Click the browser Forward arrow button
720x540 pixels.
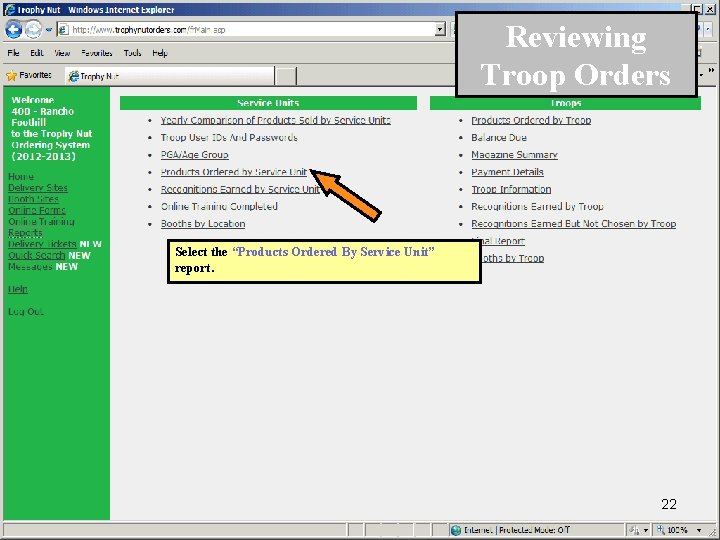click(x=33, y=29)
